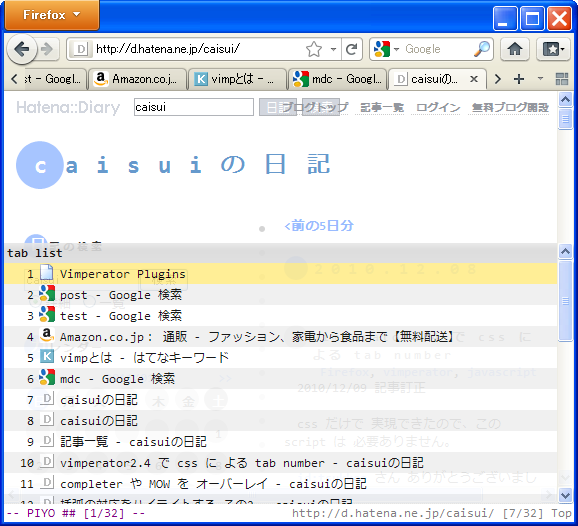Open the 記事一覧 link

(x=382, y=107)
